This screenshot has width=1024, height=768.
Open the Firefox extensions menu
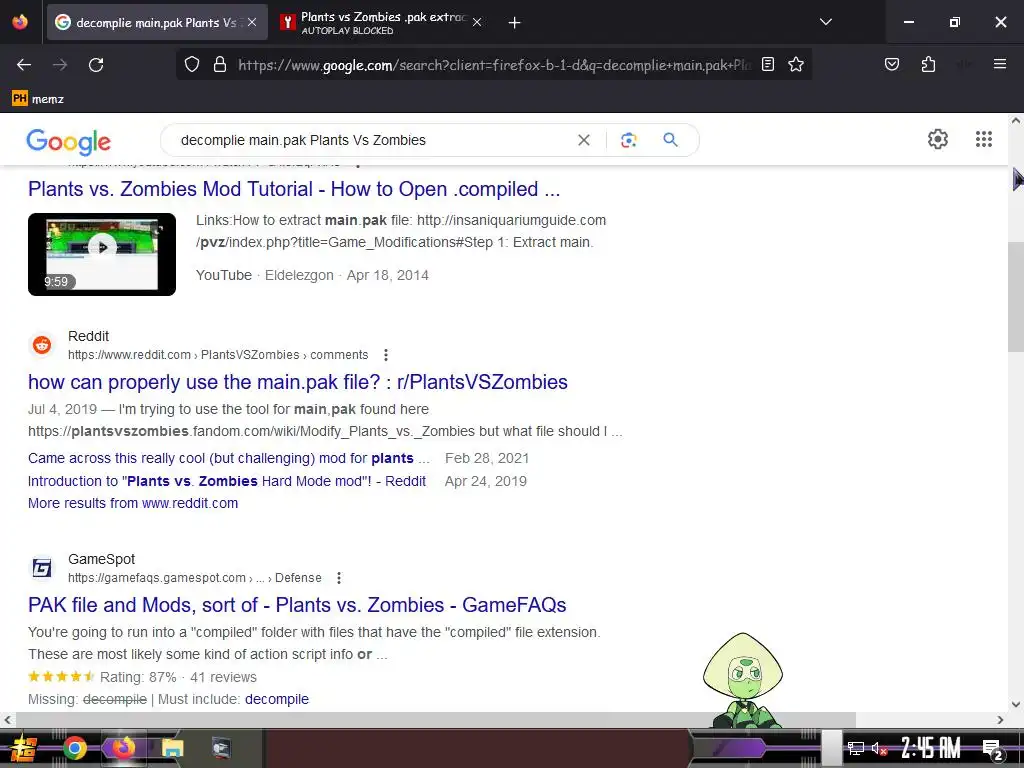click(928, 64)
